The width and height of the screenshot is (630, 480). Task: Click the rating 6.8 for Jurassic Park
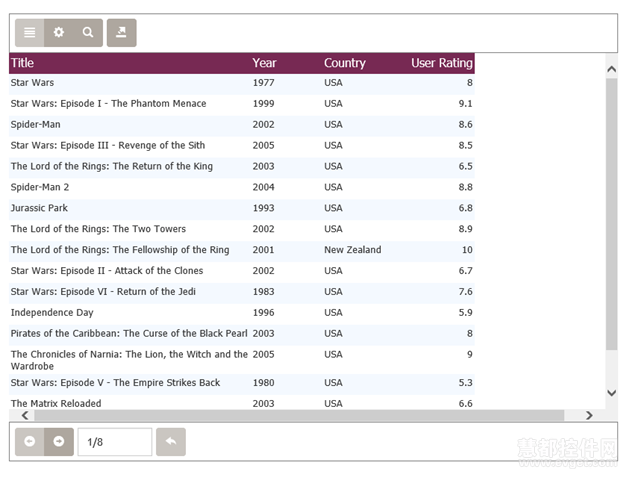[x=466, y=208]
